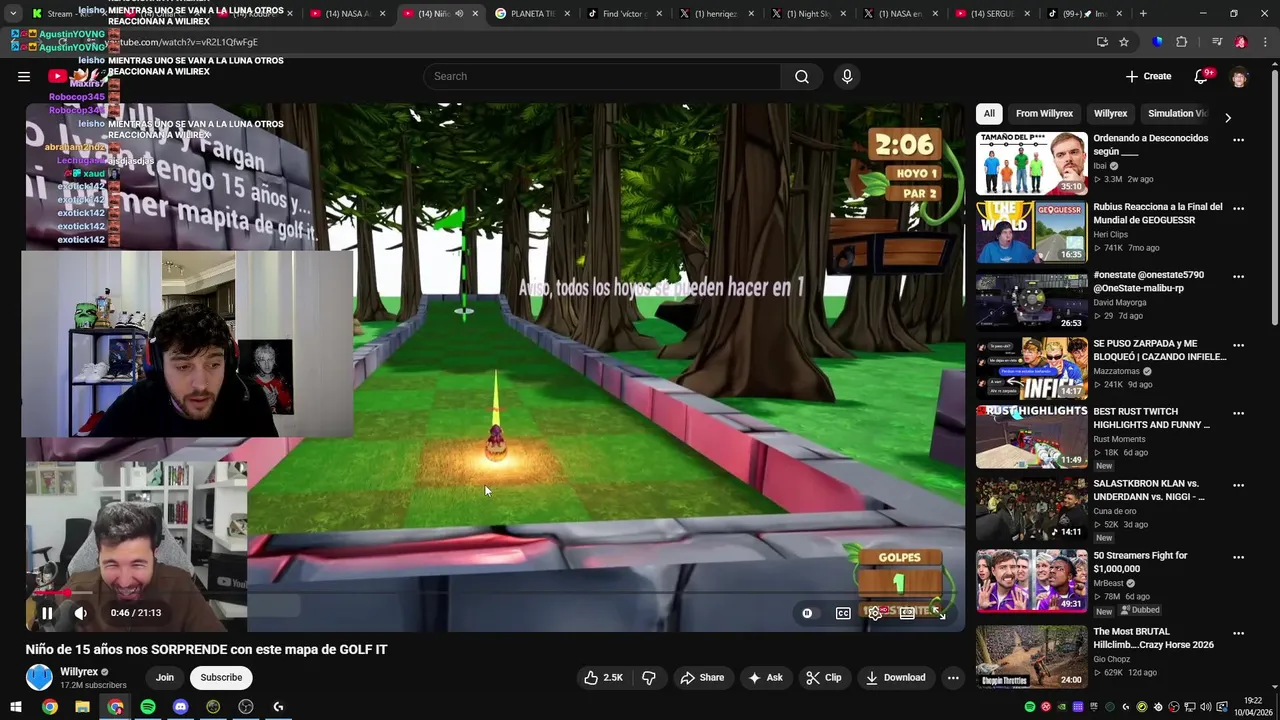Viewport: 1280px width, 720px height.
Task: Join the Willyrex channel membership
Action: (x=165, y=677)
